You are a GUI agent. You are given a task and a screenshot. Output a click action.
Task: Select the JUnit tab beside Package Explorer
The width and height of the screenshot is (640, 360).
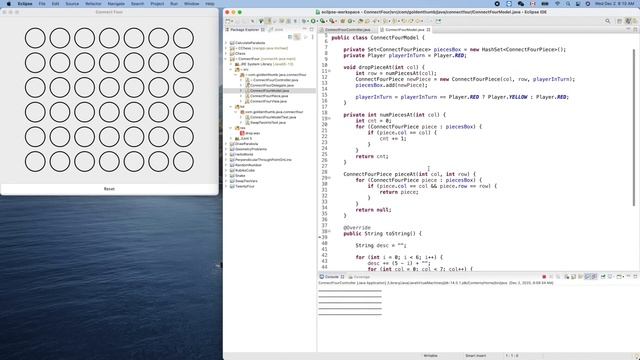click(277, 30)
